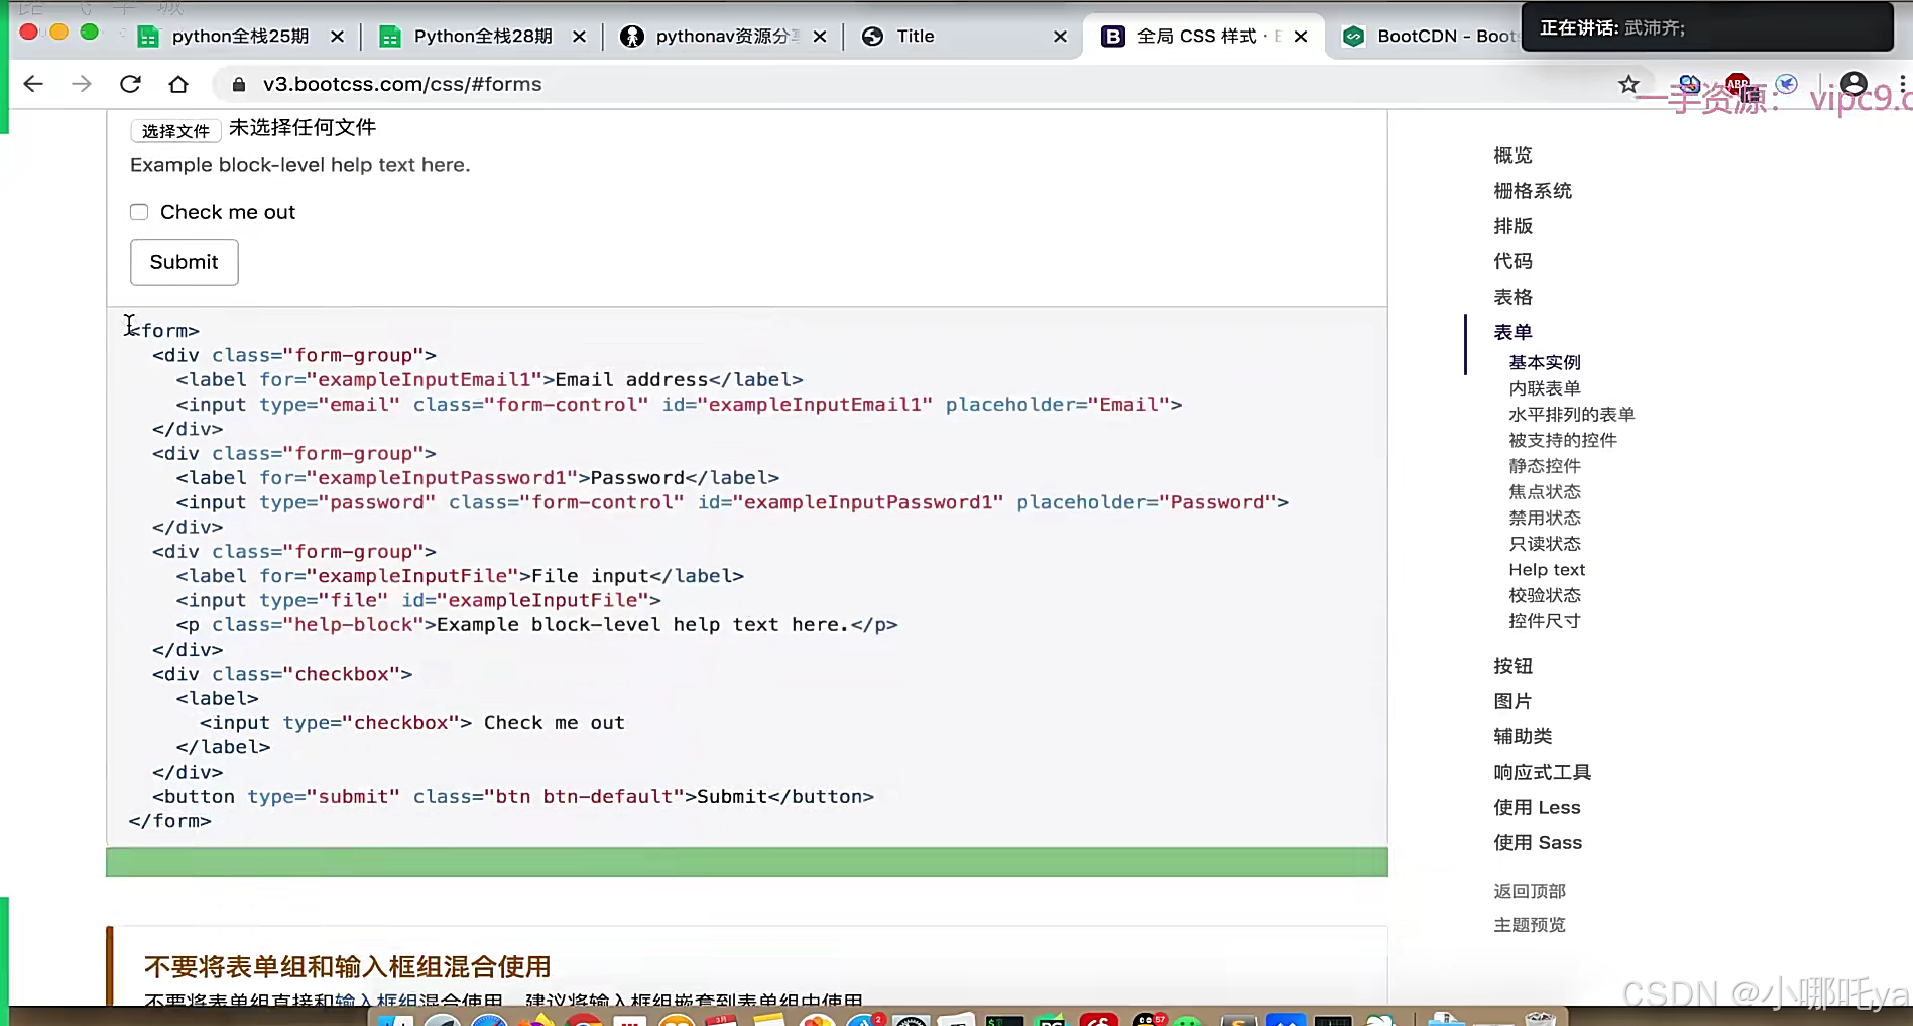Open 概览 in the sidebar
This screenshot has width=1913, height=1026.
tap(1513, 155)
